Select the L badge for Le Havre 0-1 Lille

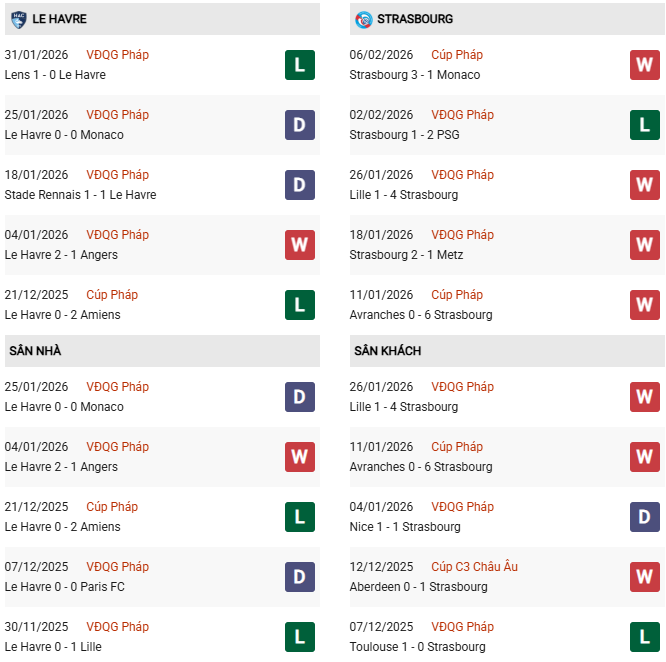coord(300,637)
